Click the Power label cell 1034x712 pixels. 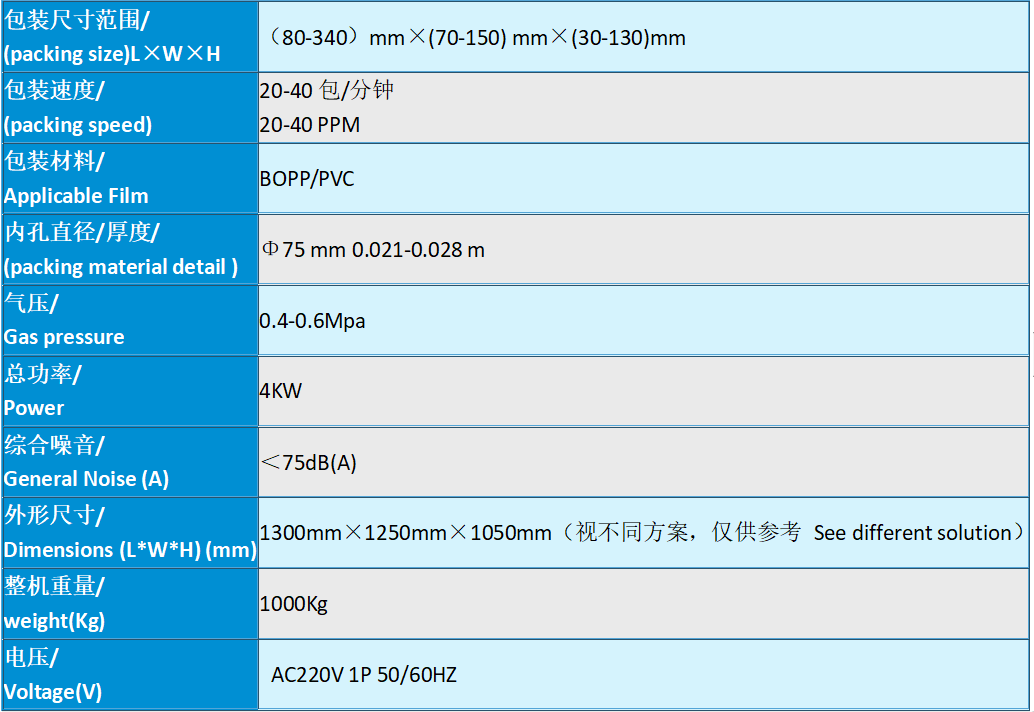(x=129, y=391)
